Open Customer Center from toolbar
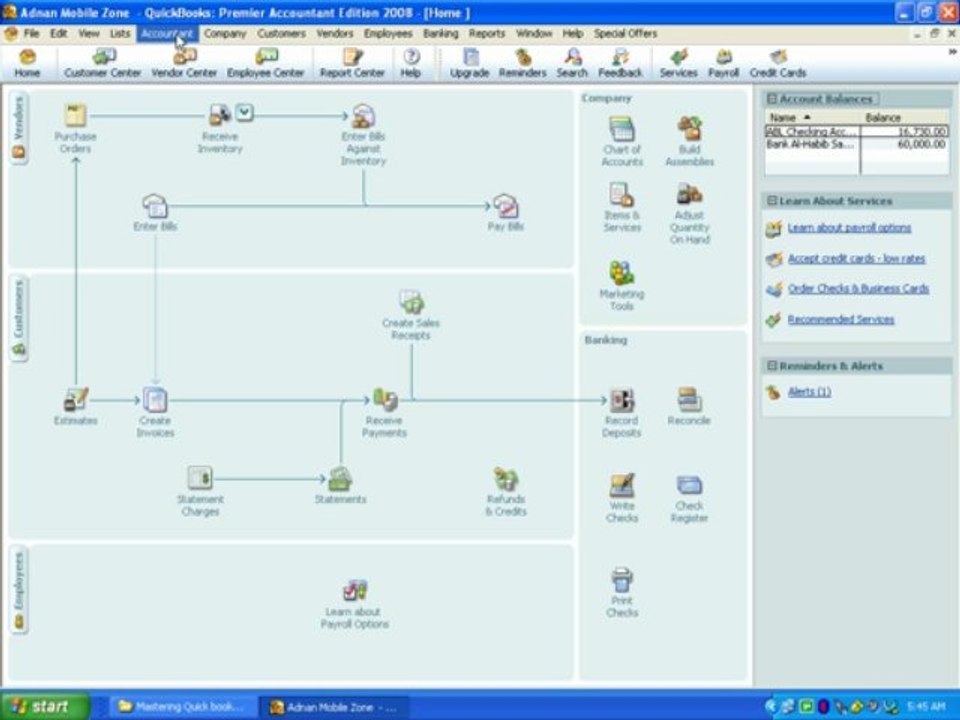The width and height of the screenshot is (960, 720). [x=103, y=64]
